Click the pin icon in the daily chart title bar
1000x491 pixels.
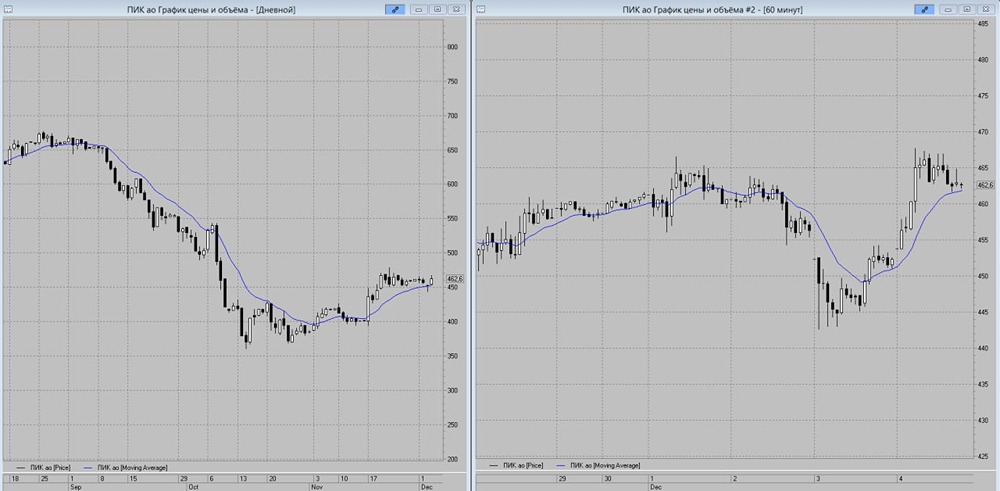(x=395, y=10)
